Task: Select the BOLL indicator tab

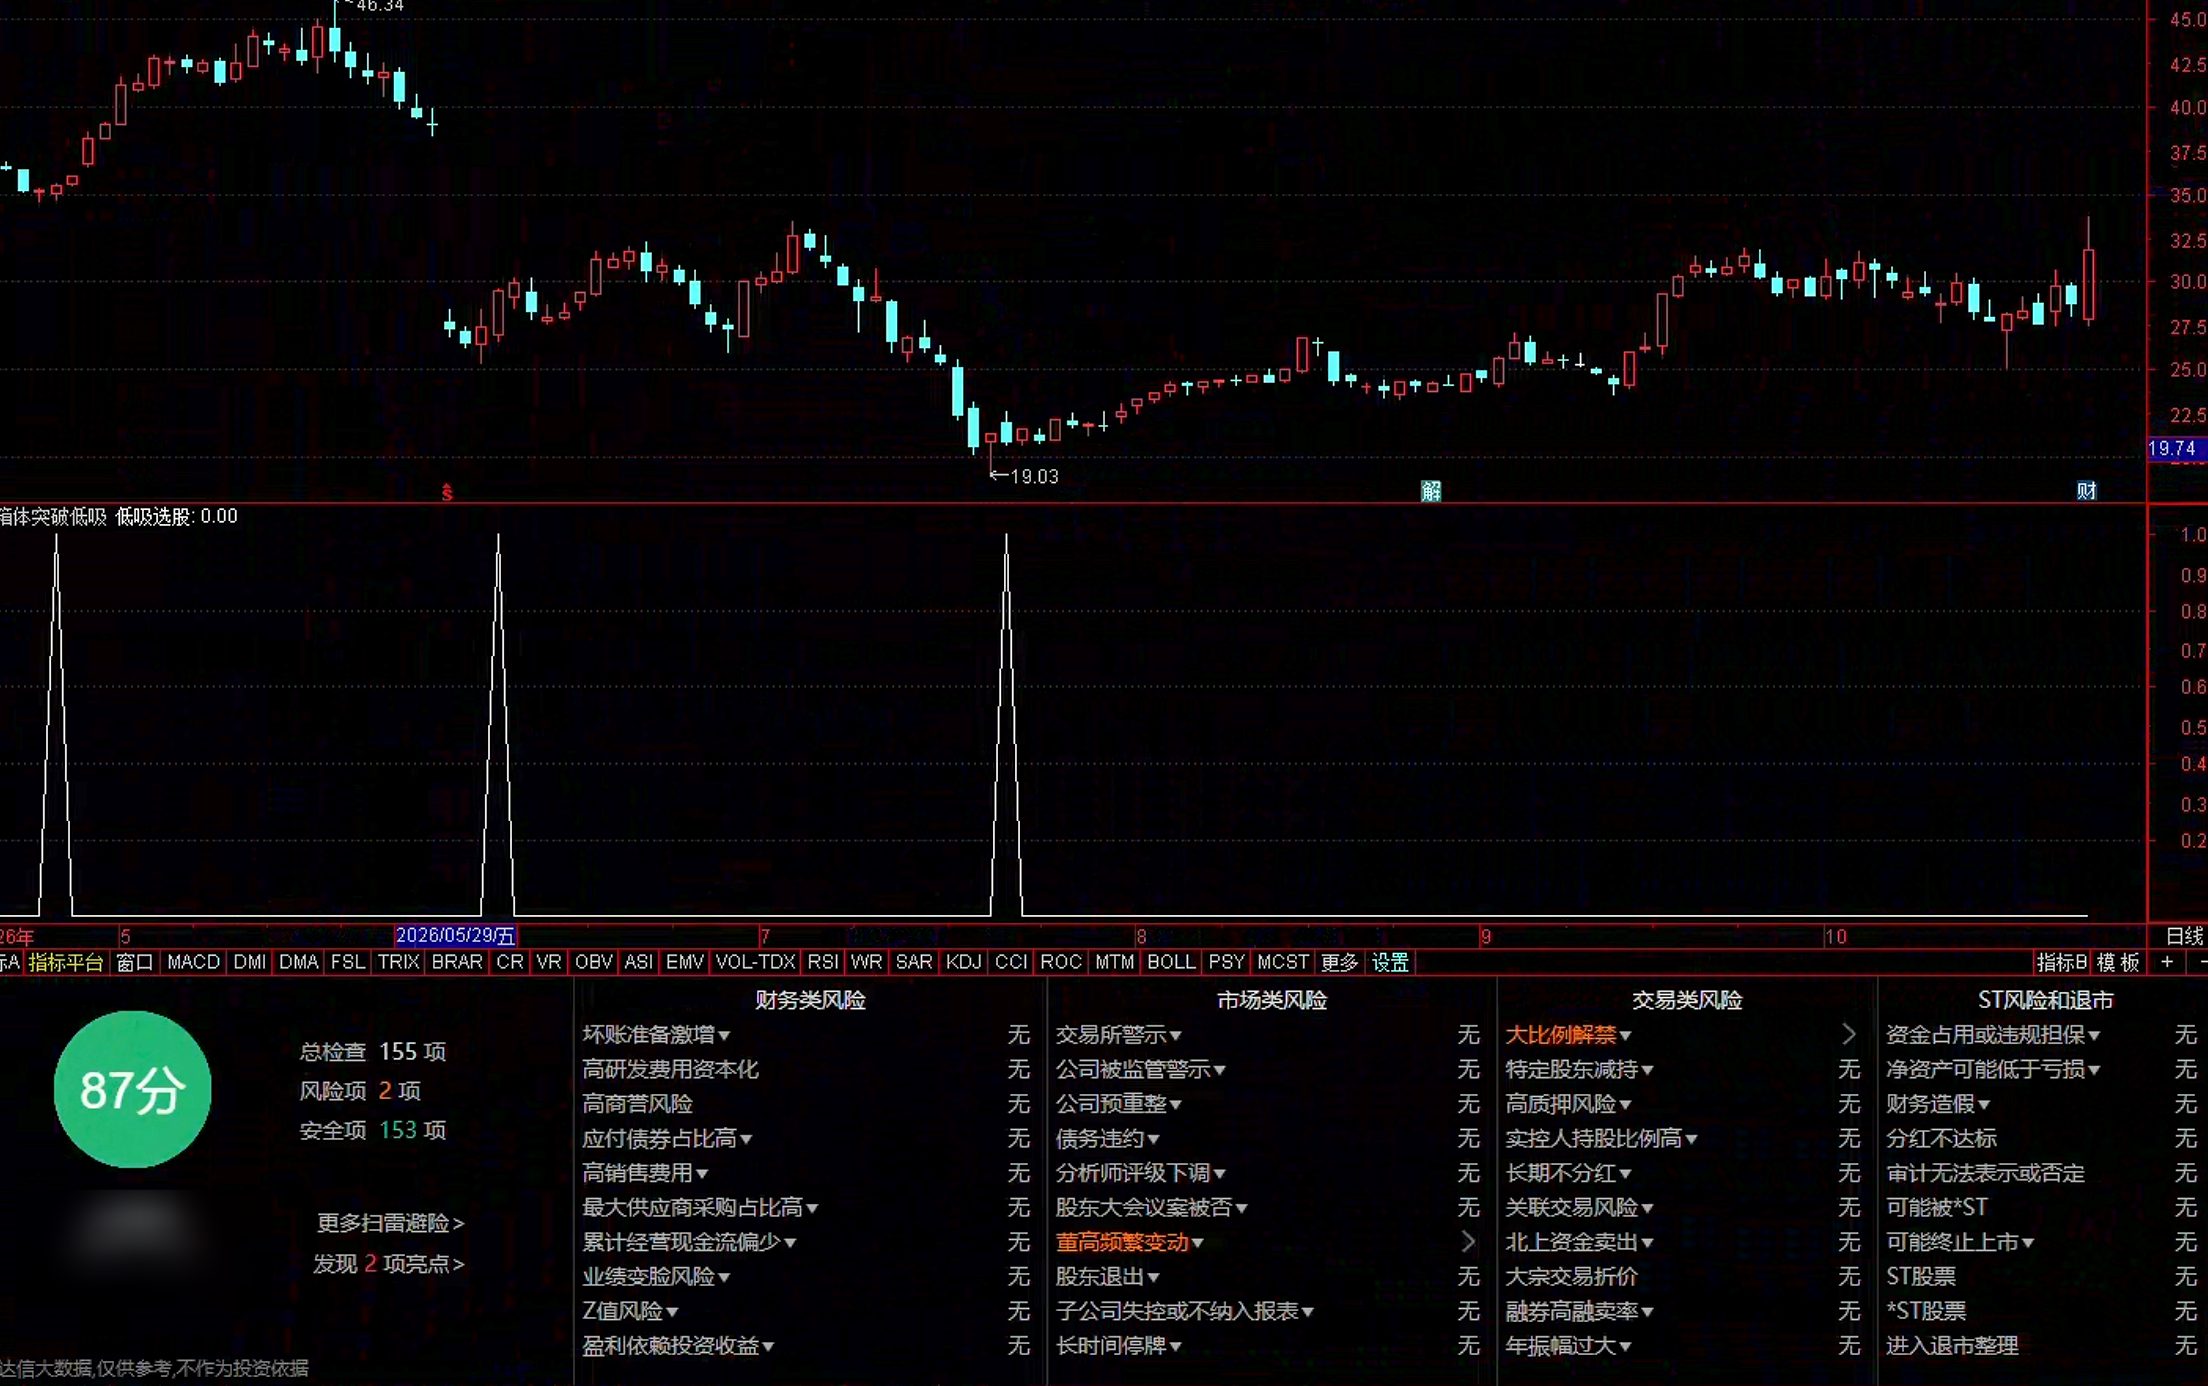Action: pos(1171,962)
